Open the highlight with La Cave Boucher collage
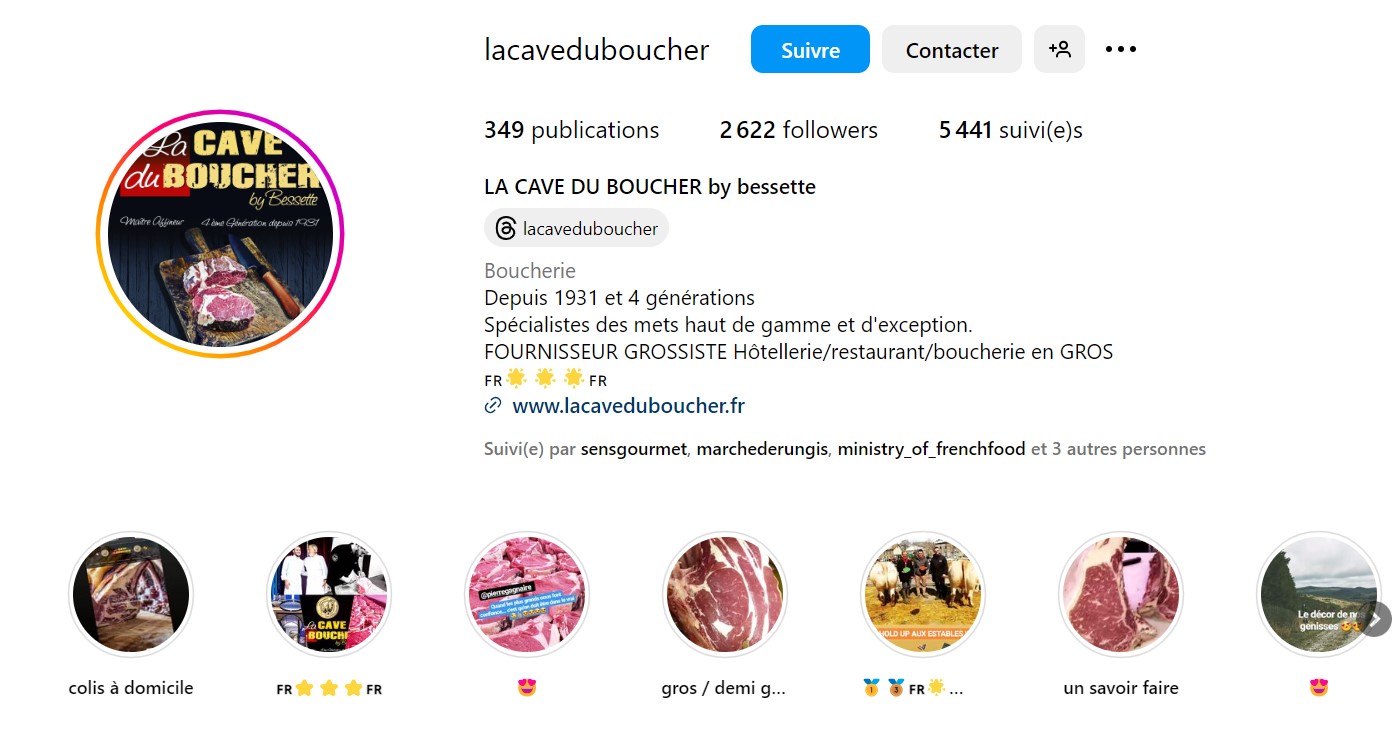 click(x=329, y=593)
